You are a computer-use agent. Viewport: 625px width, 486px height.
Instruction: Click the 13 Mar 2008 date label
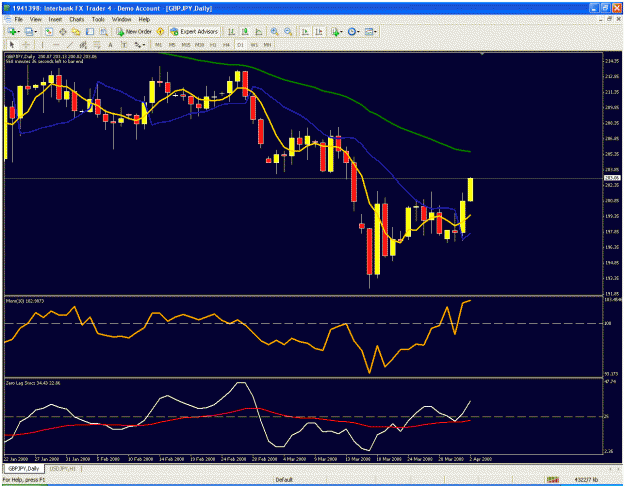pos(358,459)
